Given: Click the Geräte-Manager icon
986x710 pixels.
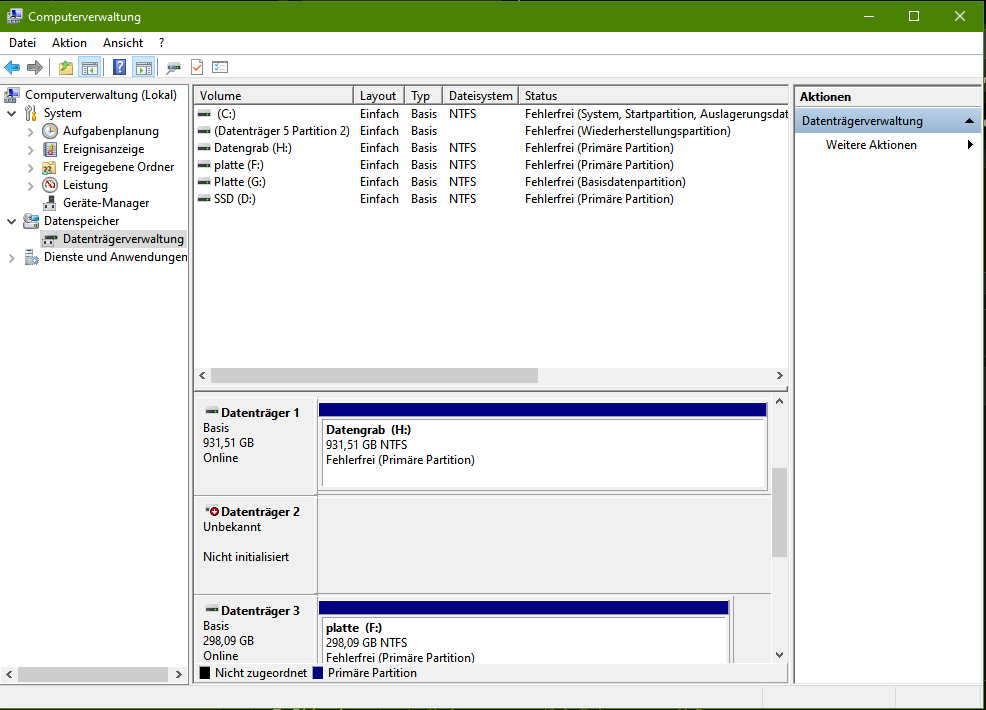Looking at the screenshot, I should coord(50,203).
